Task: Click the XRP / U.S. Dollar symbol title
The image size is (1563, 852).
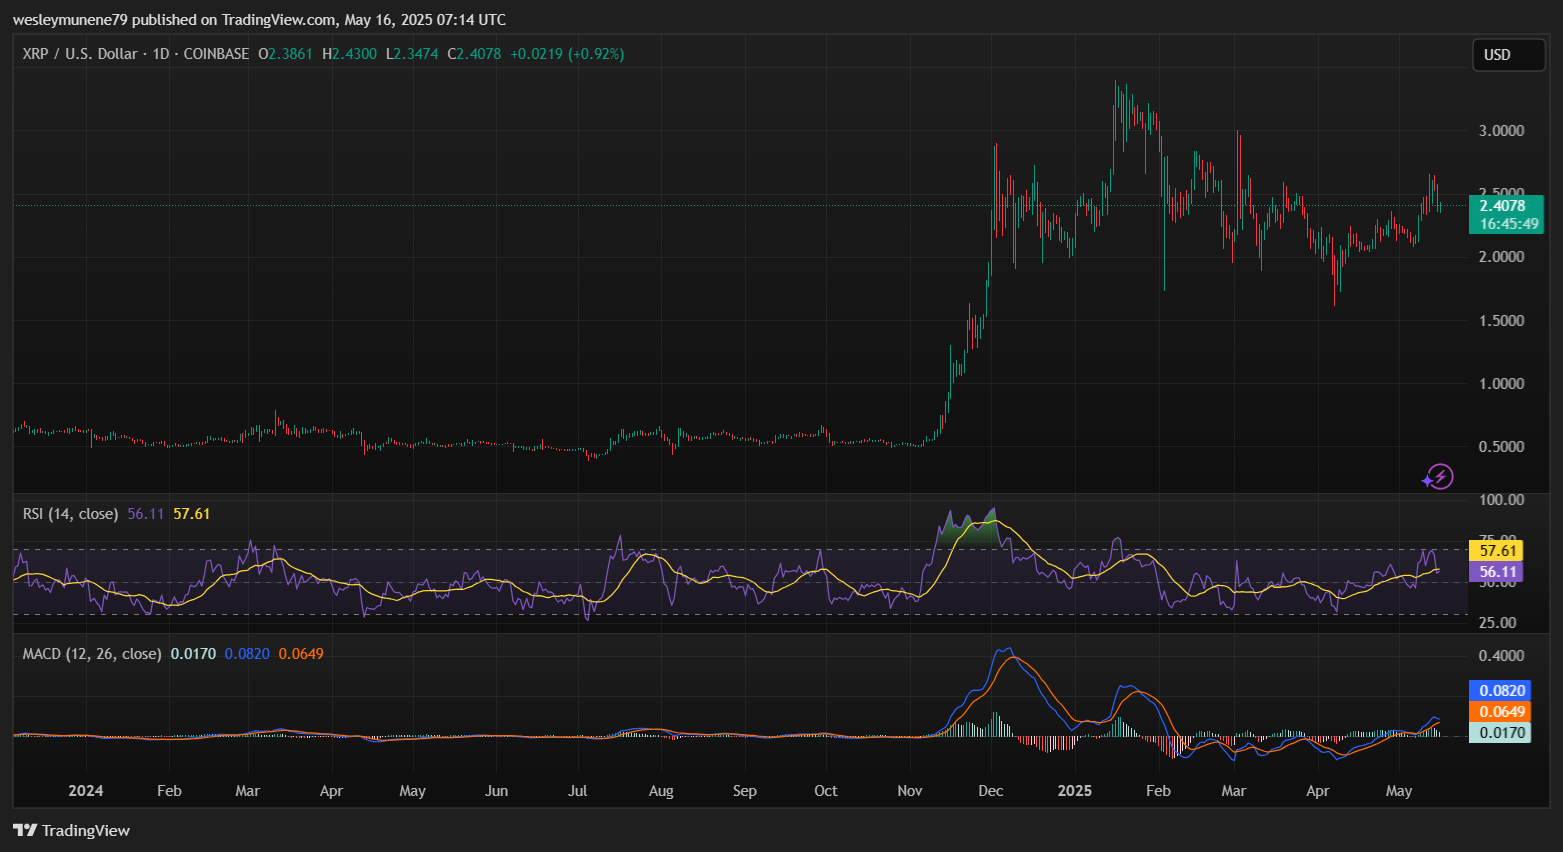Action: [80, 54]
